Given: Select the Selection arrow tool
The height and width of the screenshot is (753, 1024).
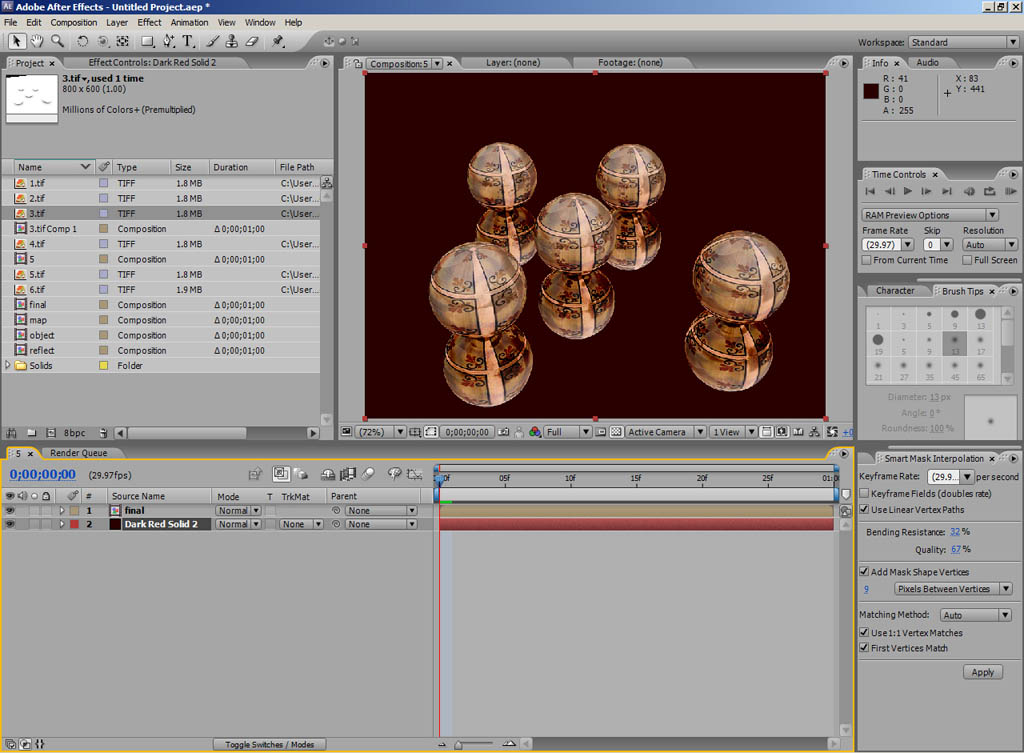Looking at the screenshot, I should tap(16, 41).
